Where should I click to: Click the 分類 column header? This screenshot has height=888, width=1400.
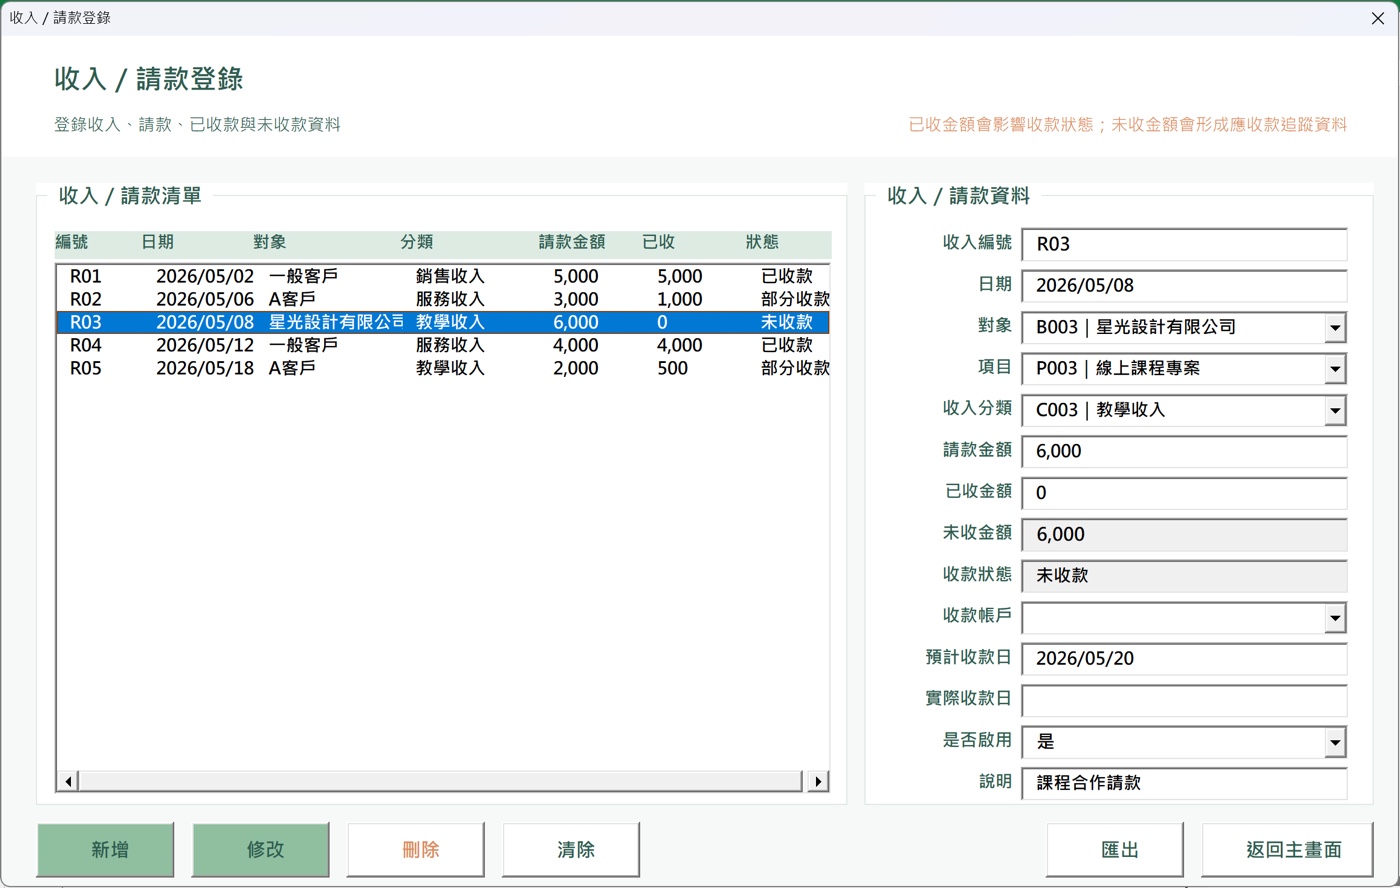[x=417, y=242]
